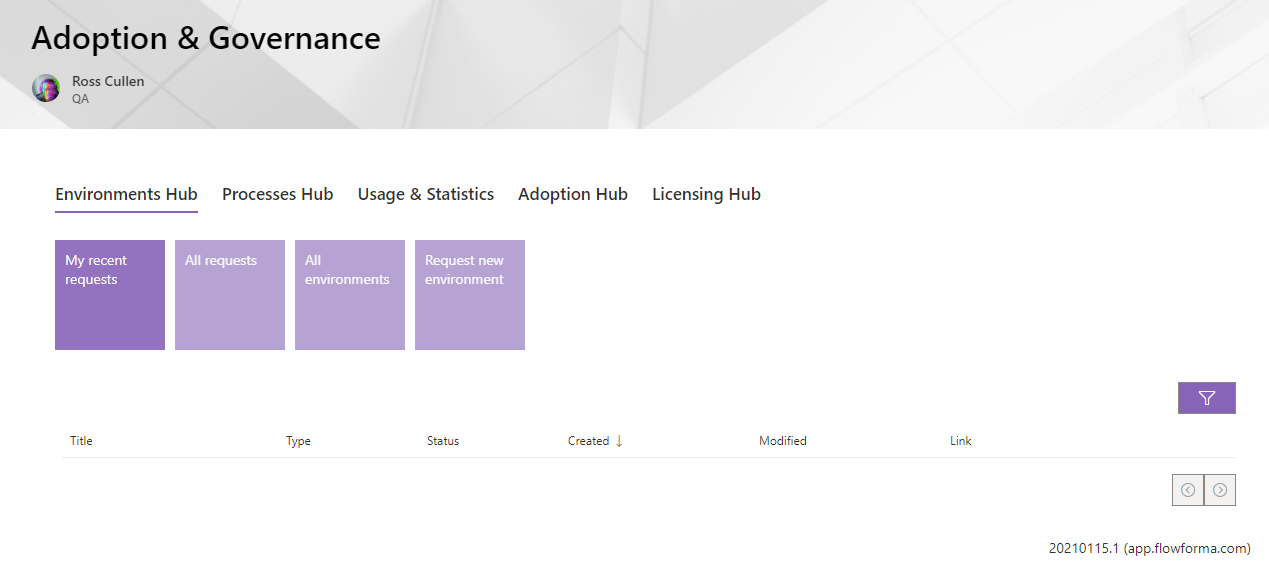Open the filter icon button

[x=1206, y=398]
